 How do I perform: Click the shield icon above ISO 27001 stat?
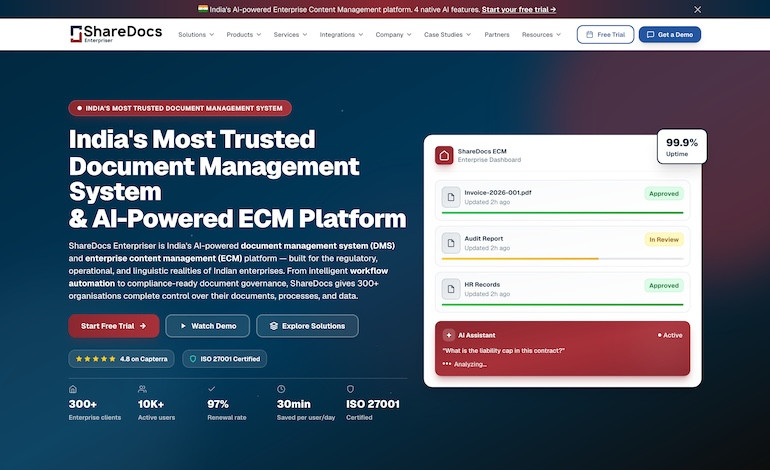pyautogui.click(x=350, y=389)
